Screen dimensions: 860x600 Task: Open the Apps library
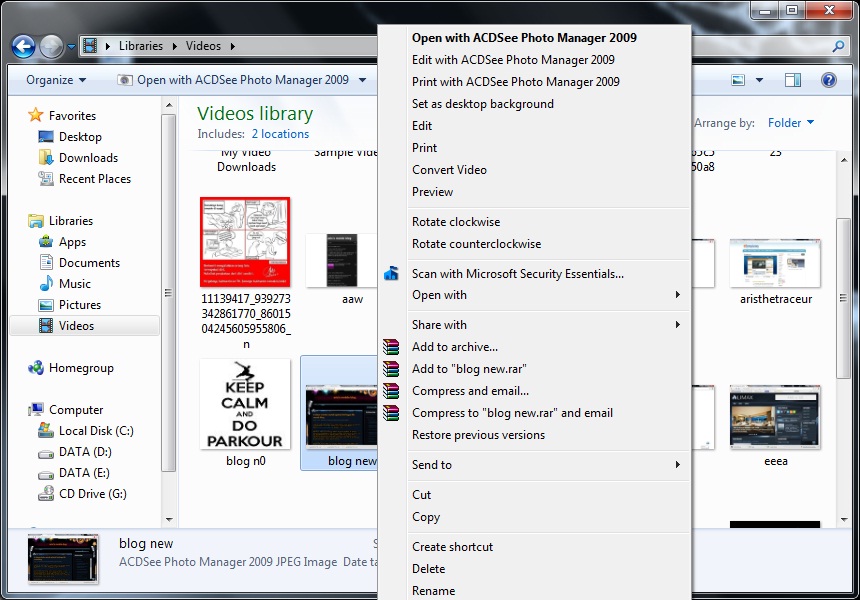(x=72, y=242)
